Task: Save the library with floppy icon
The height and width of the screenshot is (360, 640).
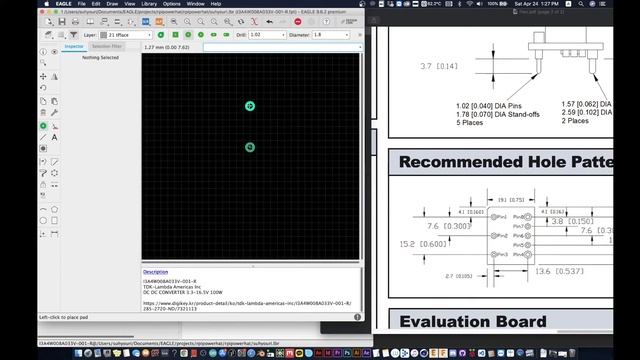Action: point(62,22)
